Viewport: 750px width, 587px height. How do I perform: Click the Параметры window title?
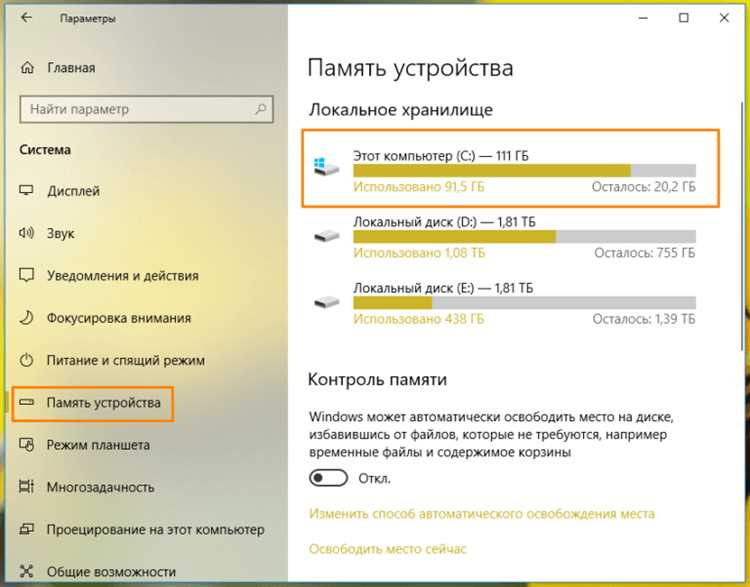88,19
